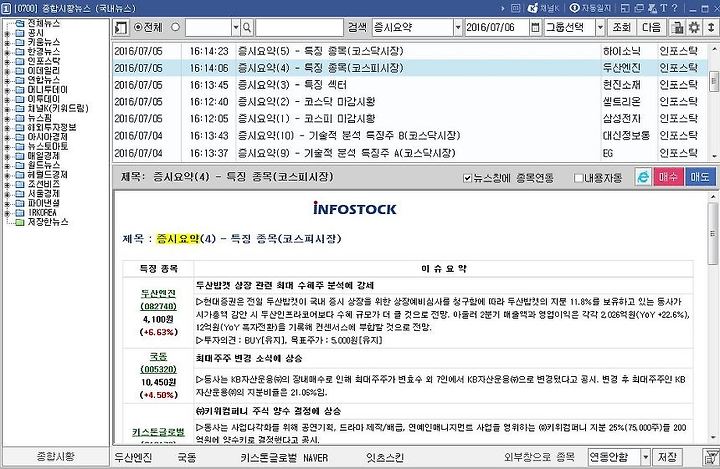Select 이데일리 in the news tree
The image size is (720, 469).
(x=43, y=71)
